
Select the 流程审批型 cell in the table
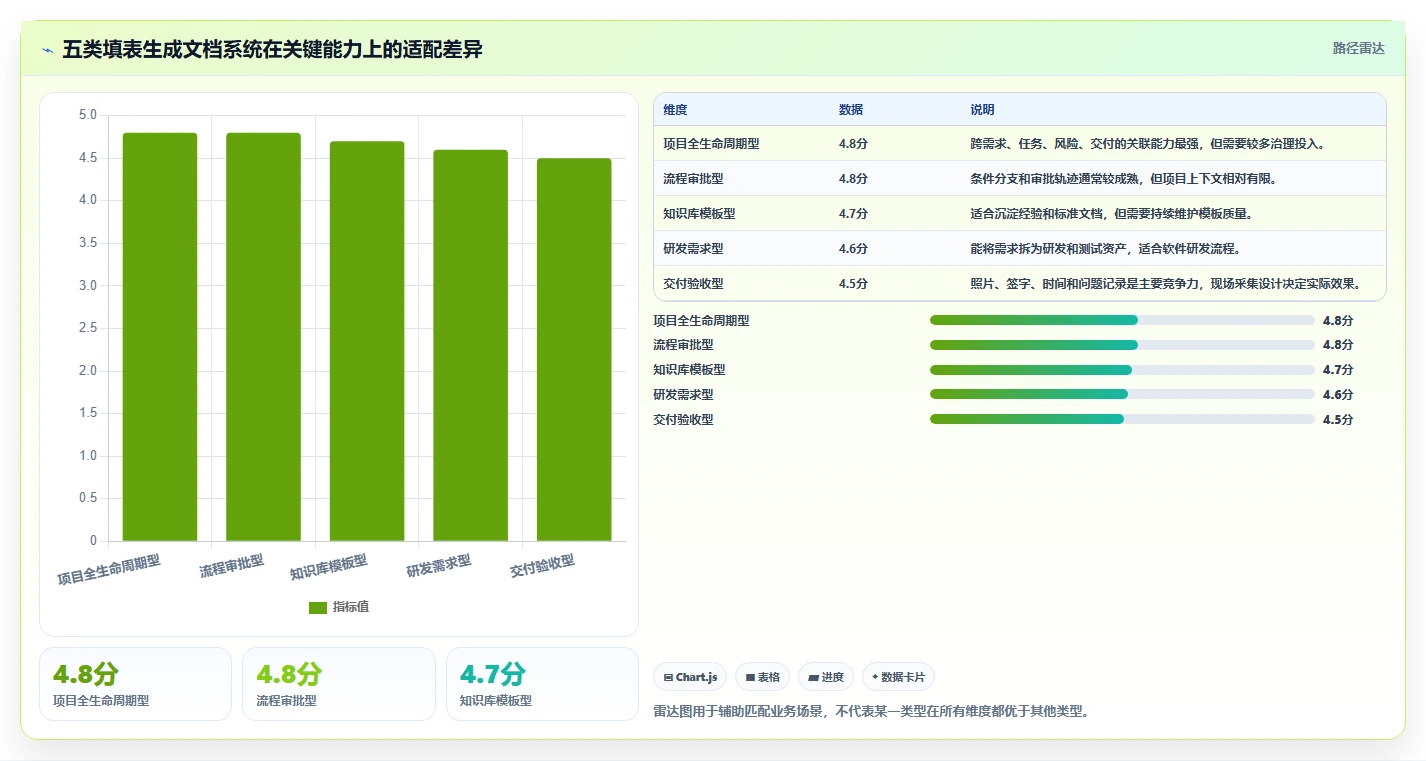pos(693,179)
